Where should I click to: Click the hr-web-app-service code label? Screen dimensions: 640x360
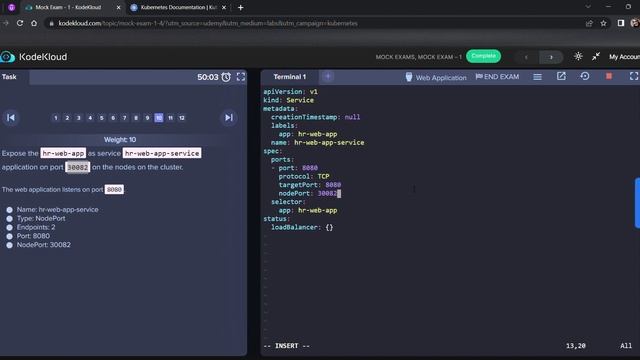162,153
